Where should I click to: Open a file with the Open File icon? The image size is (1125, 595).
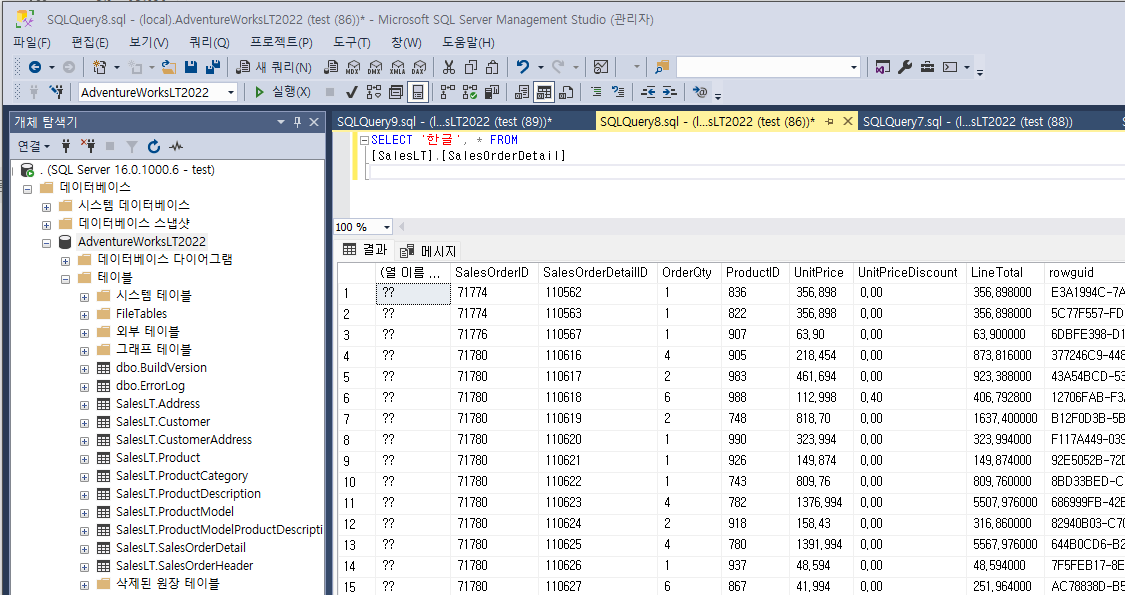169,67
